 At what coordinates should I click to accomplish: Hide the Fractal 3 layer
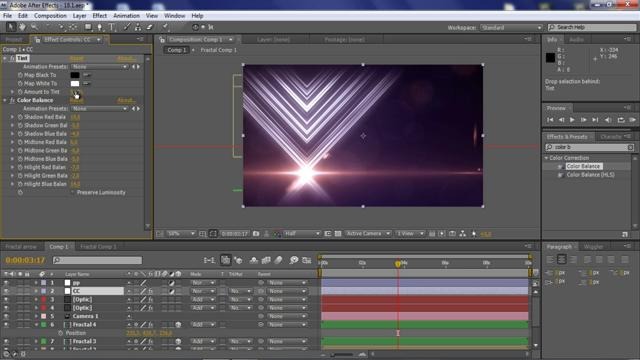point(6,341)
